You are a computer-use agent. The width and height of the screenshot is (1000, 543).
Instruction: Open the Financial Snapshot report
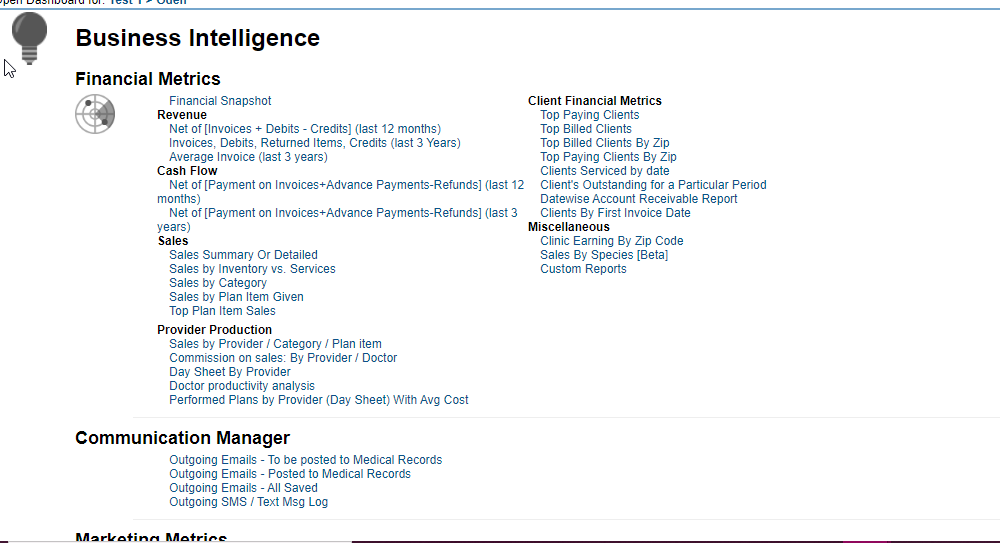click(220, 101)
